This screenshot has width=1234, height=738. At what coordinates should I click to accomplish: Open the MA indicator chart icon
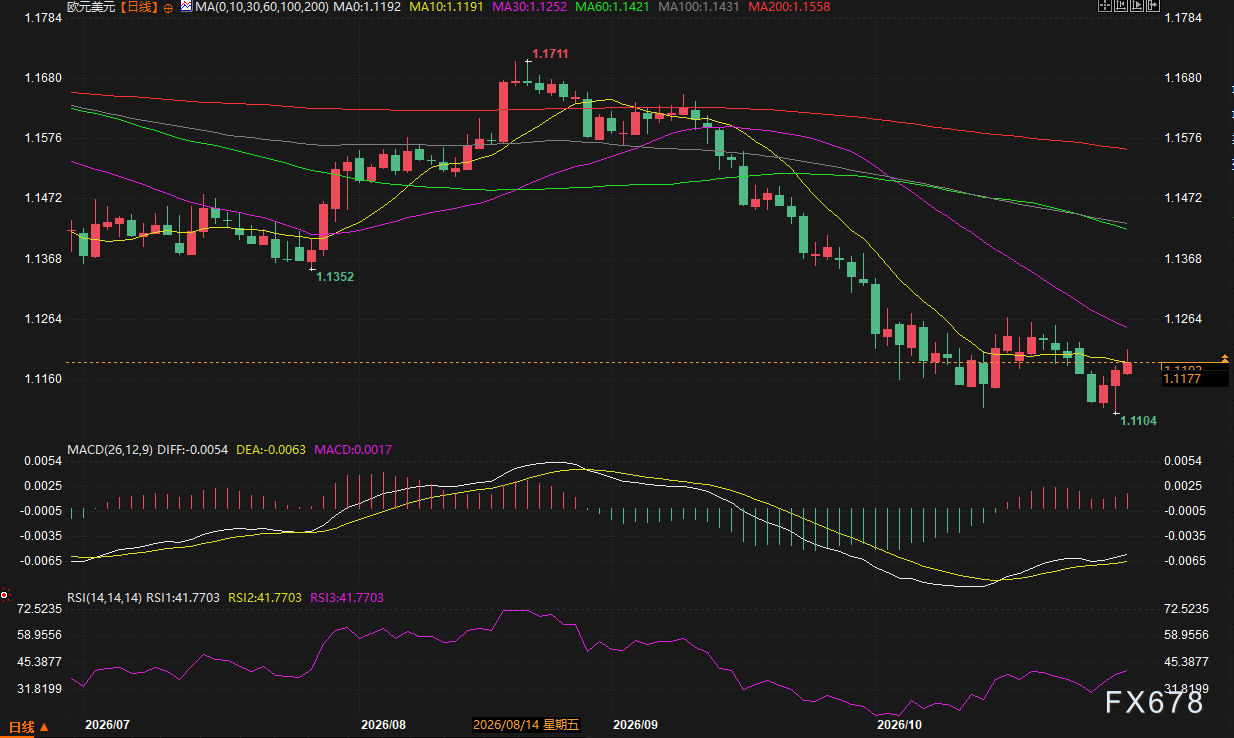(186, 7)
